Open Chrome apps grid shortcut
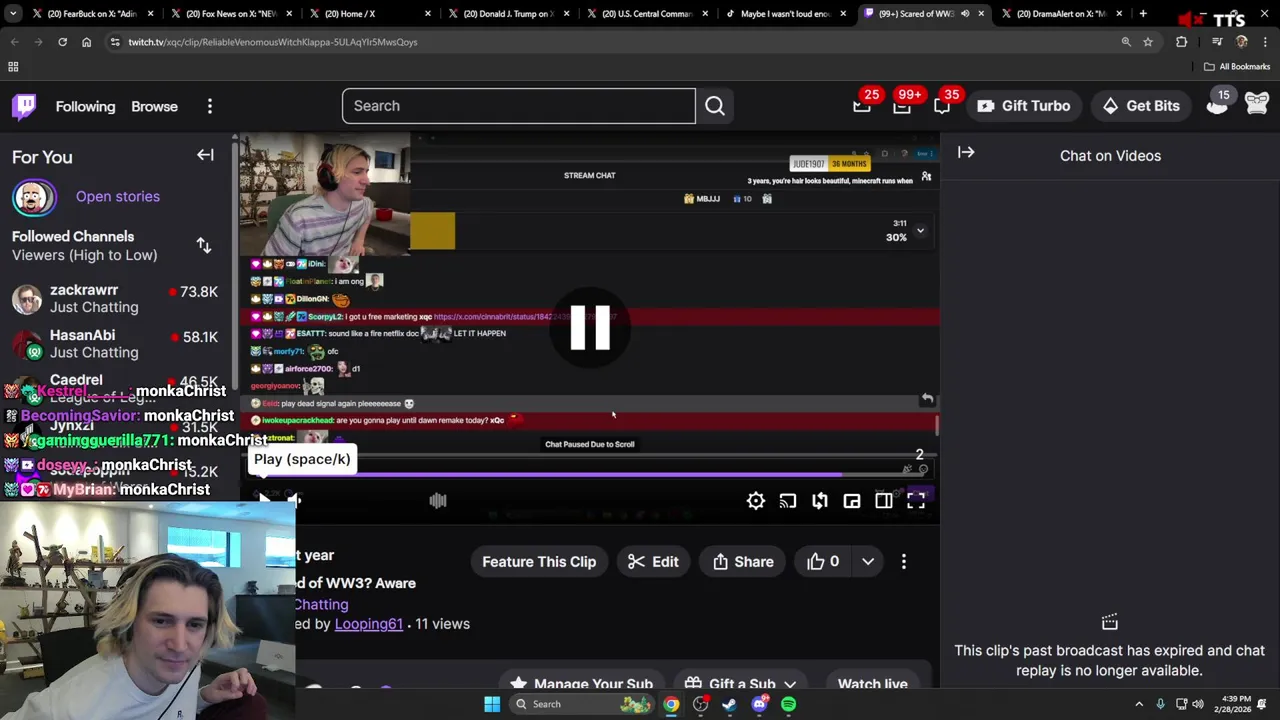The height and width of the screenshot is (720, 1280). (x=13, y=67)
